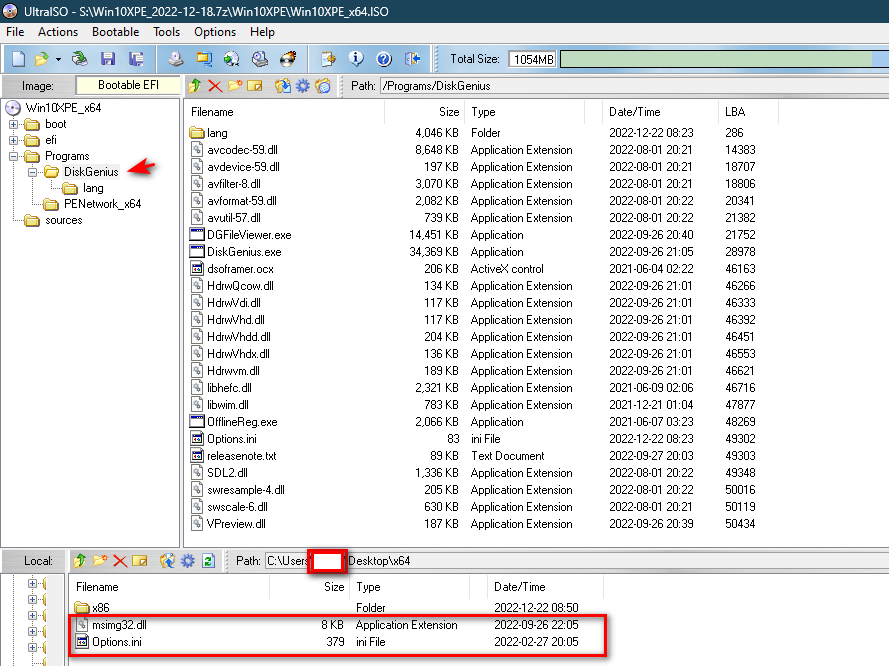The height and width of the screenshot is (666, 889).
Task: Click gear Properties icon in image toolbar
Action: click(303, 86)
